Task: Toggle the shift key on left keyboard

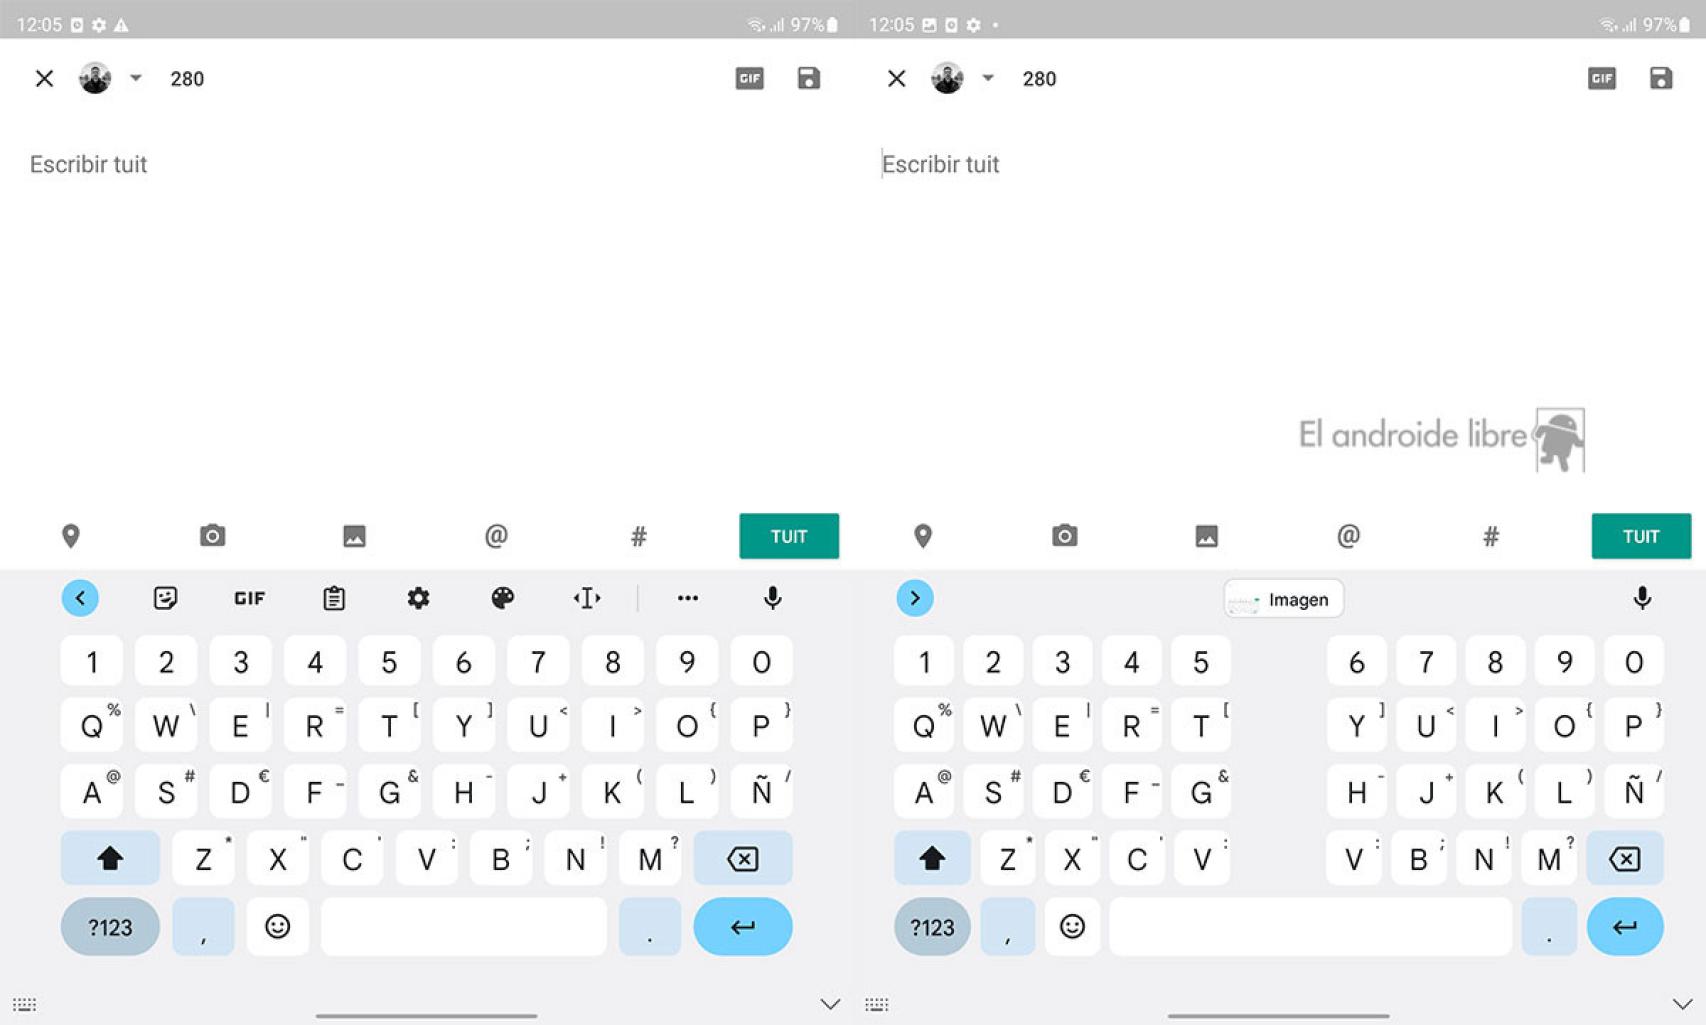Action: (110, 858)
